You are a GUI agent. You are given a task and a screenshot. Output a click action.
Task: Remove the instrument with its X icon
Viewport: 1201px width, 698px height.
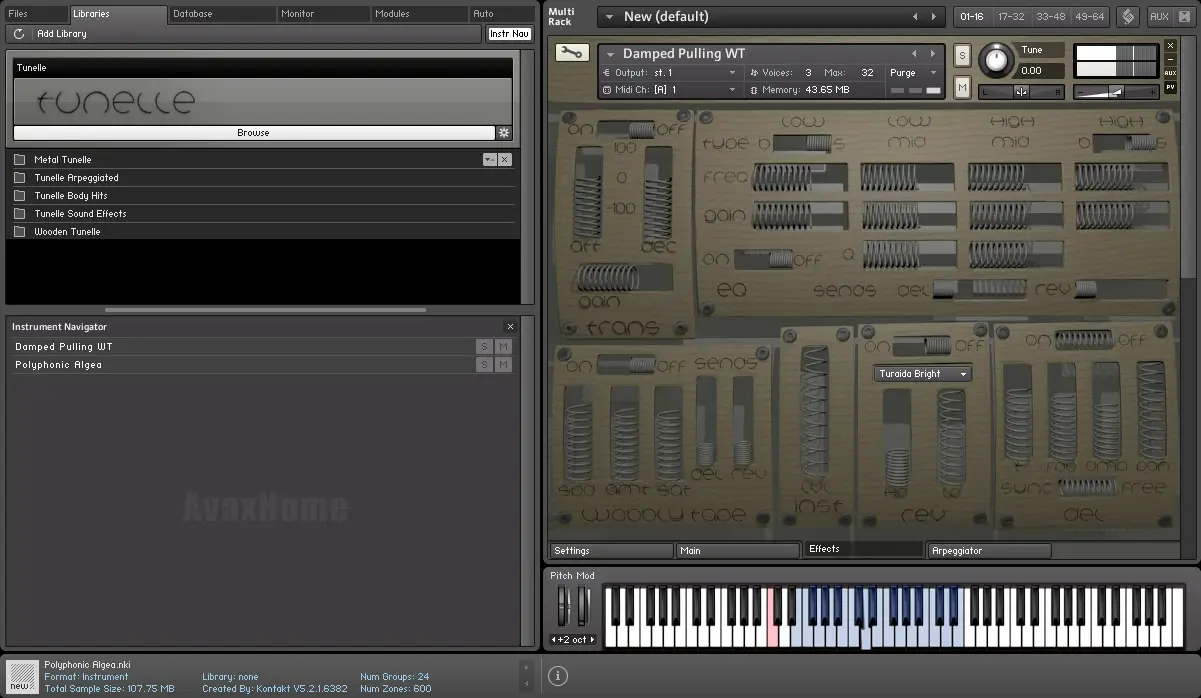(x=1171, y=45)
